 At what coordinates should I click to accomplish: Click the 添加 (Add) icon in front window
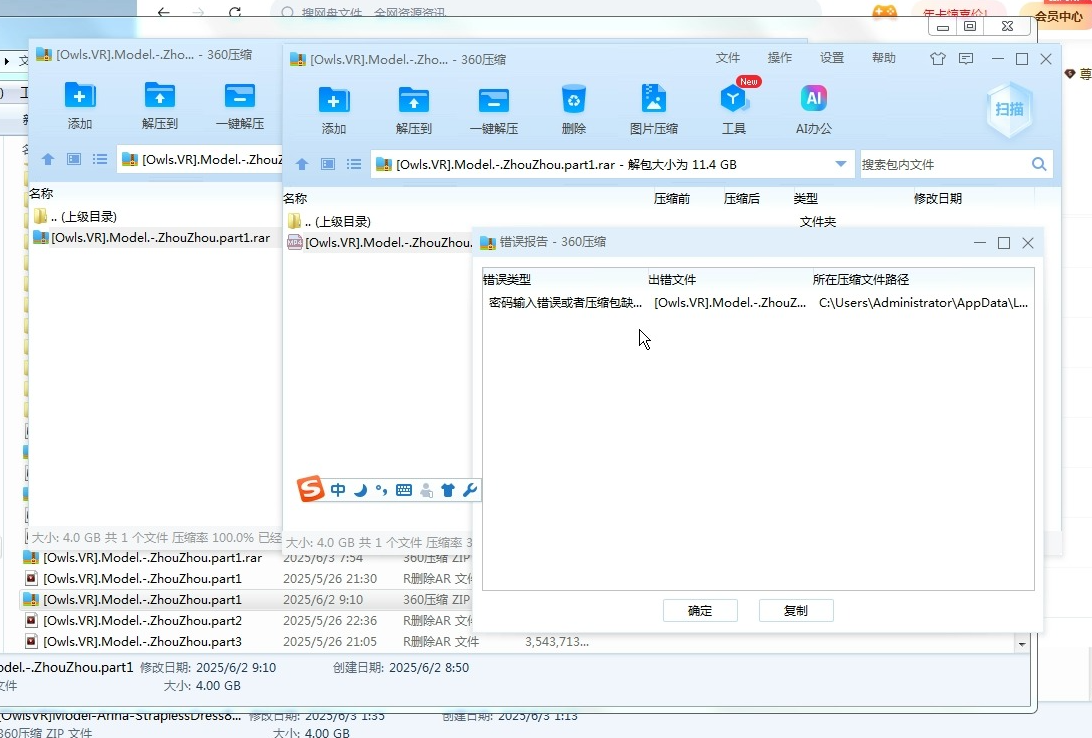(333, 100)
